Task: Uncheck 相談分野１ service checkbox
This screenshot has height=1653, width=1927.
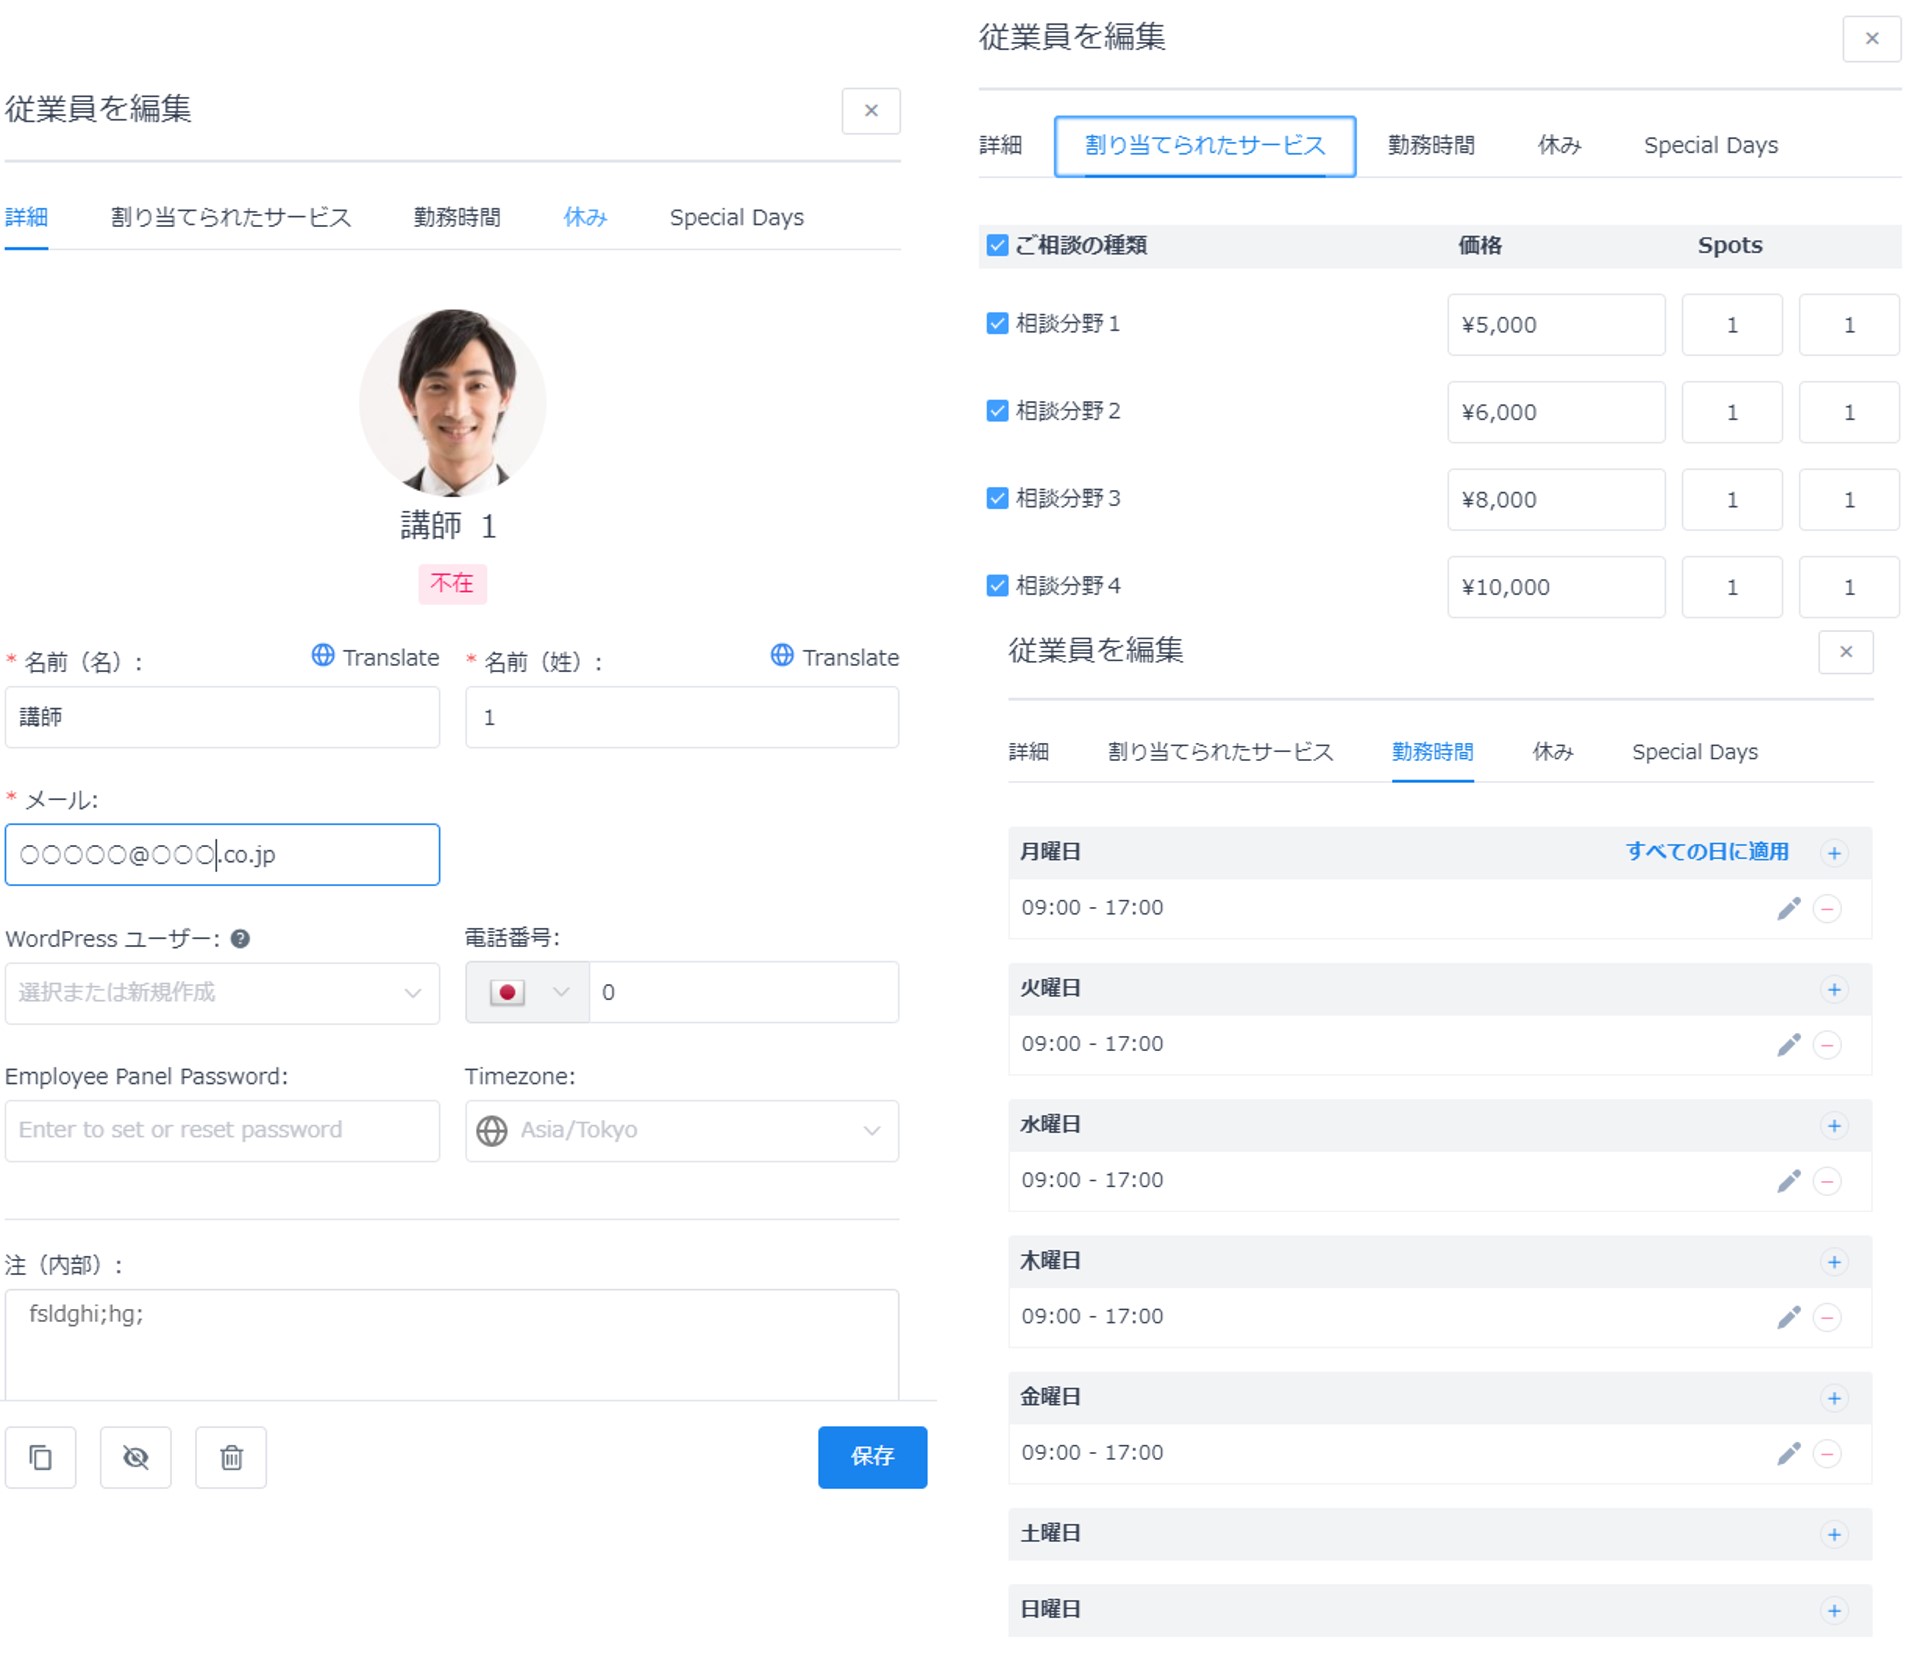Action: tap(996, 323)
